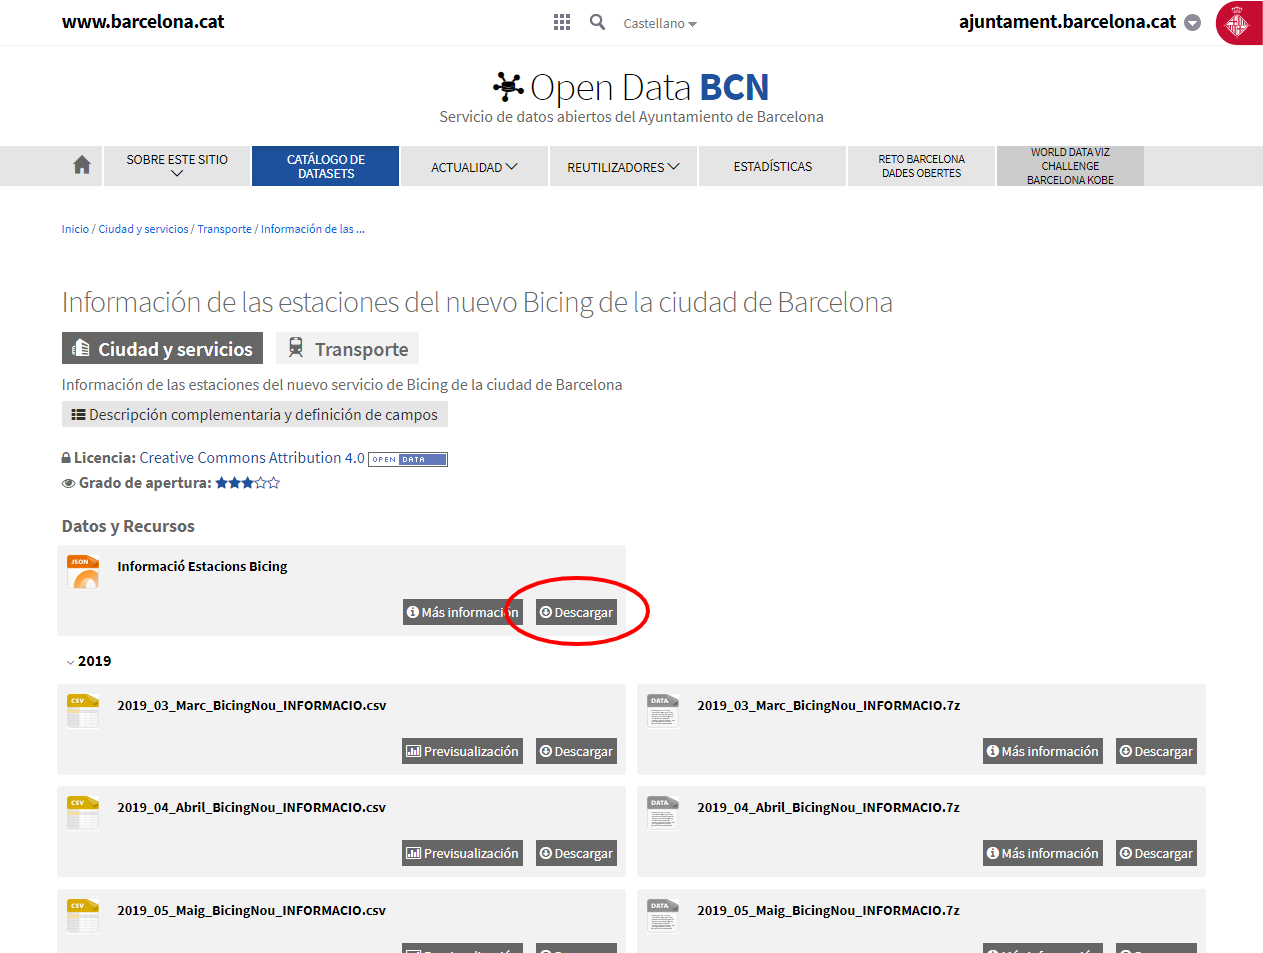The height and width of the screenshot is (953, 1263).
Task: Click Más información for Informació Estacions Bicing
Action: [462, 612]
